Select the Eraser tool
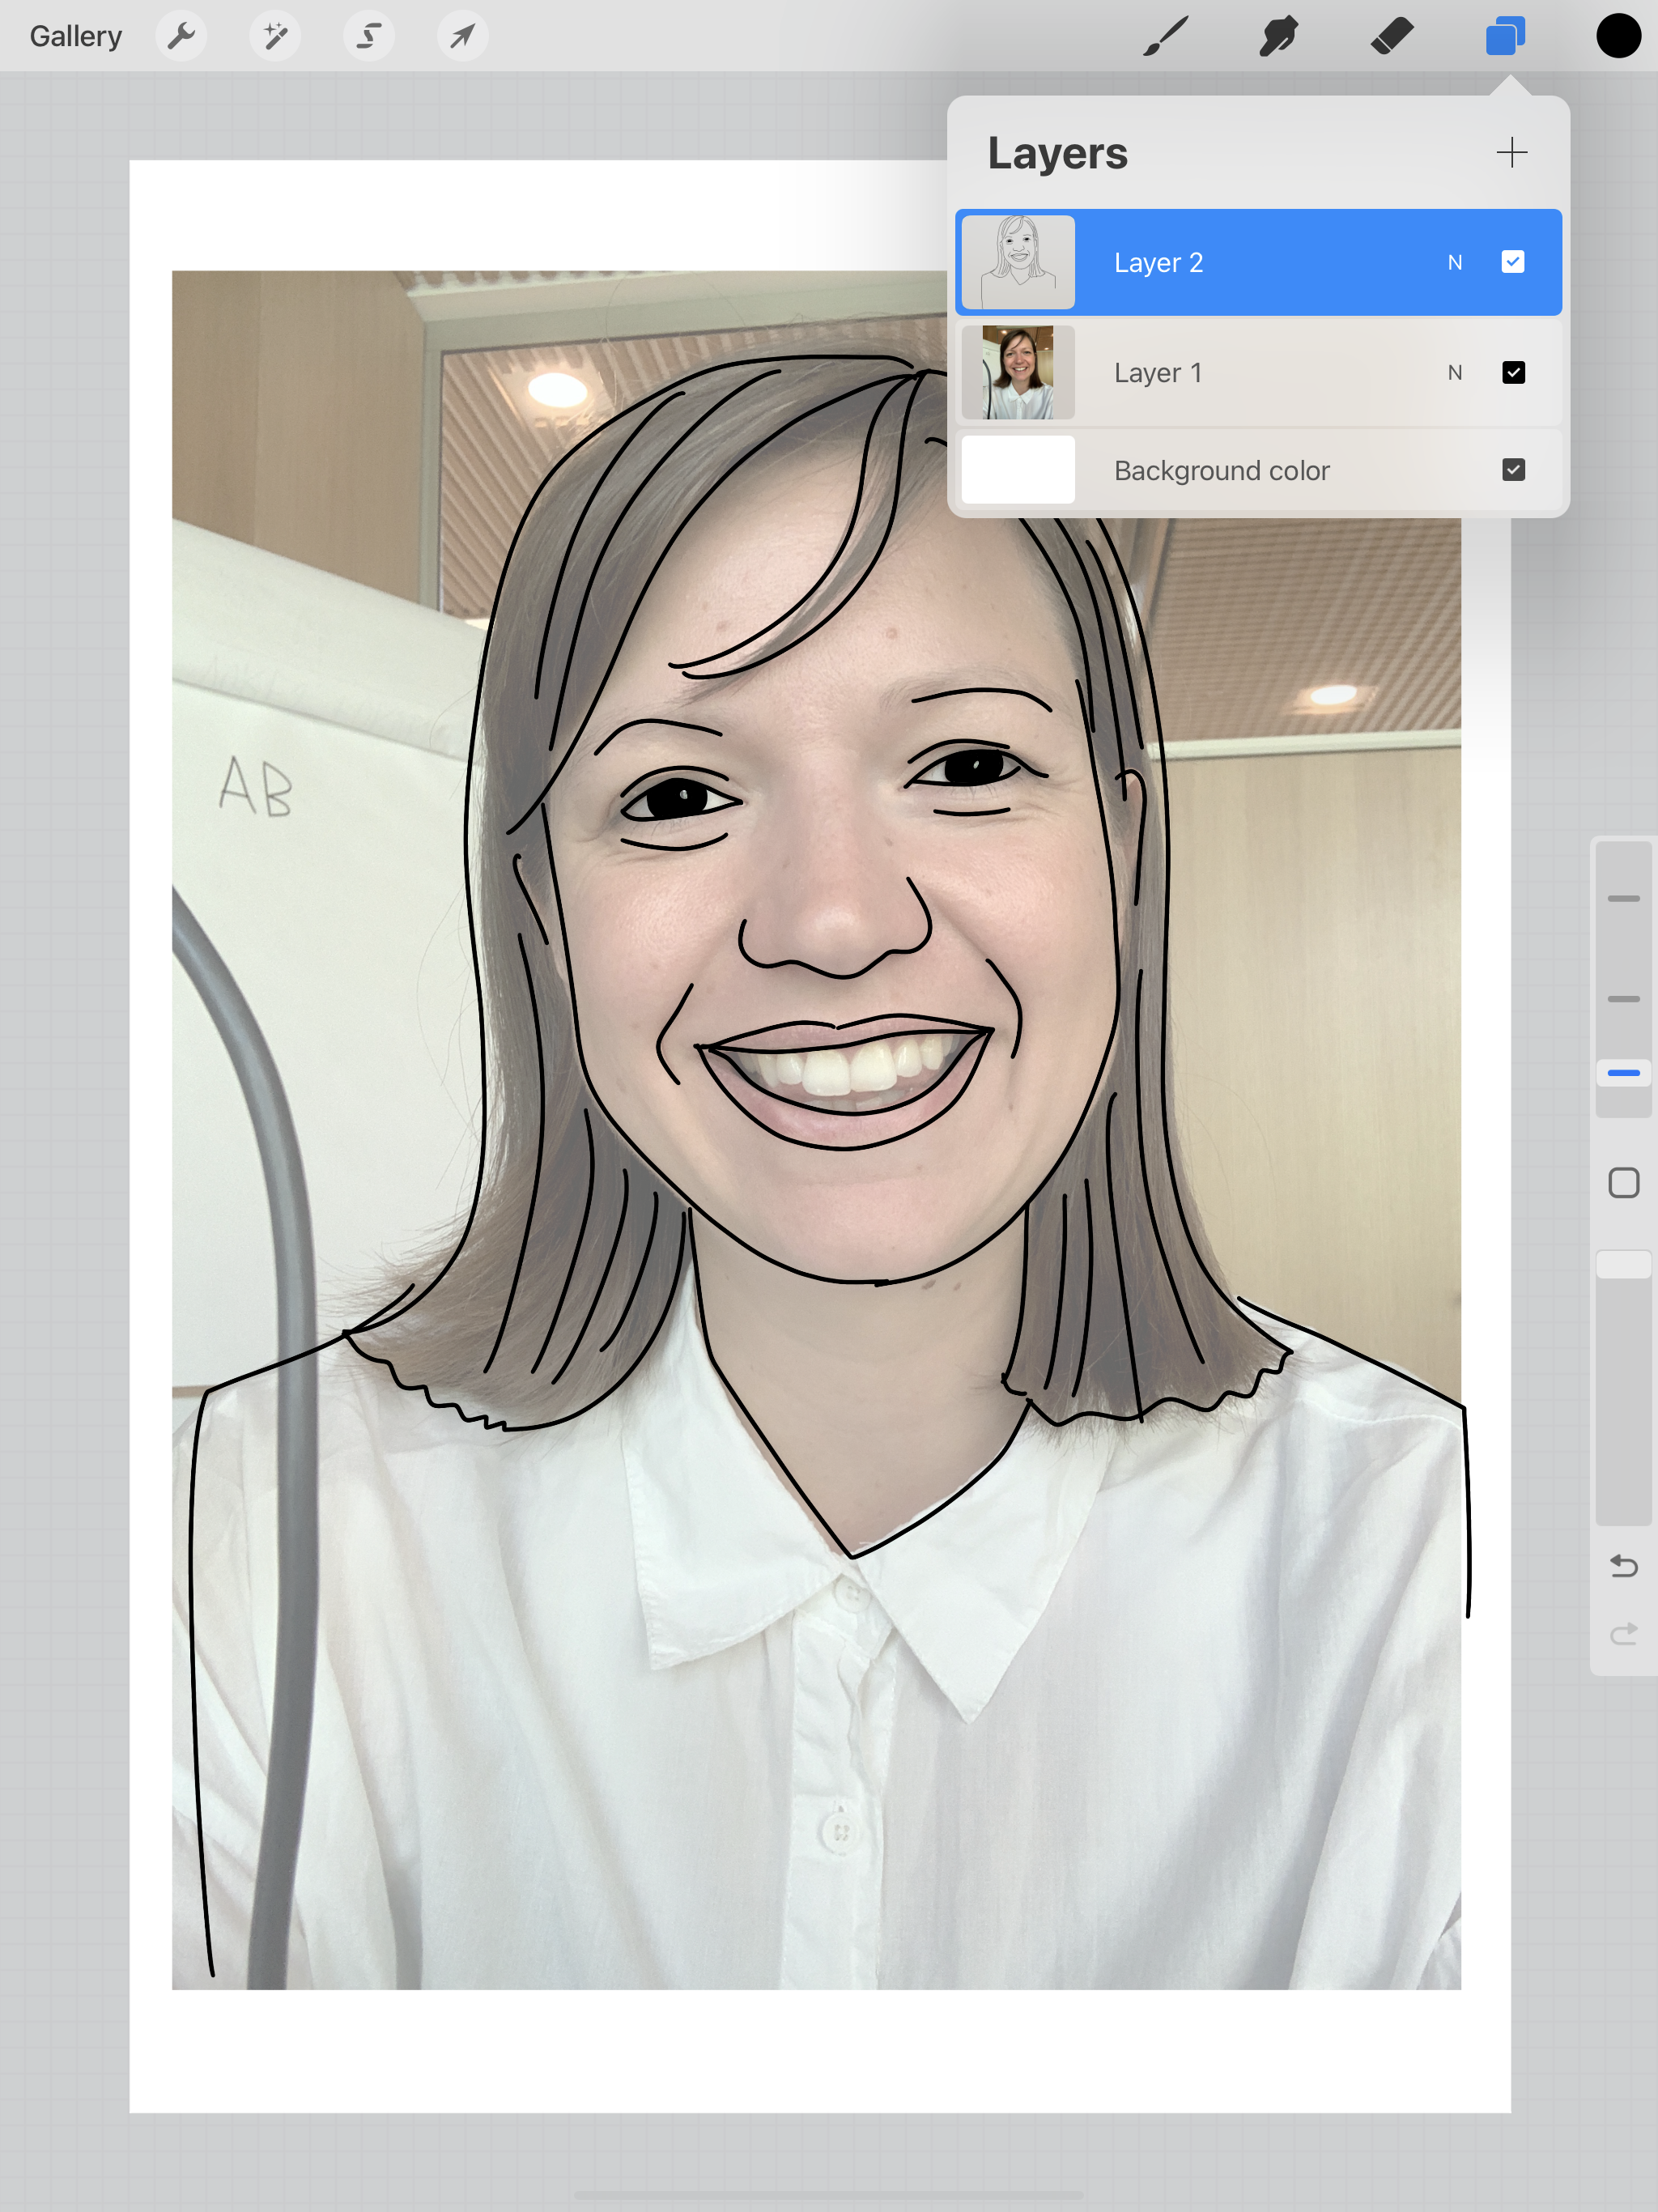The image size is (1658, 2212). [x=1392, y=37]
